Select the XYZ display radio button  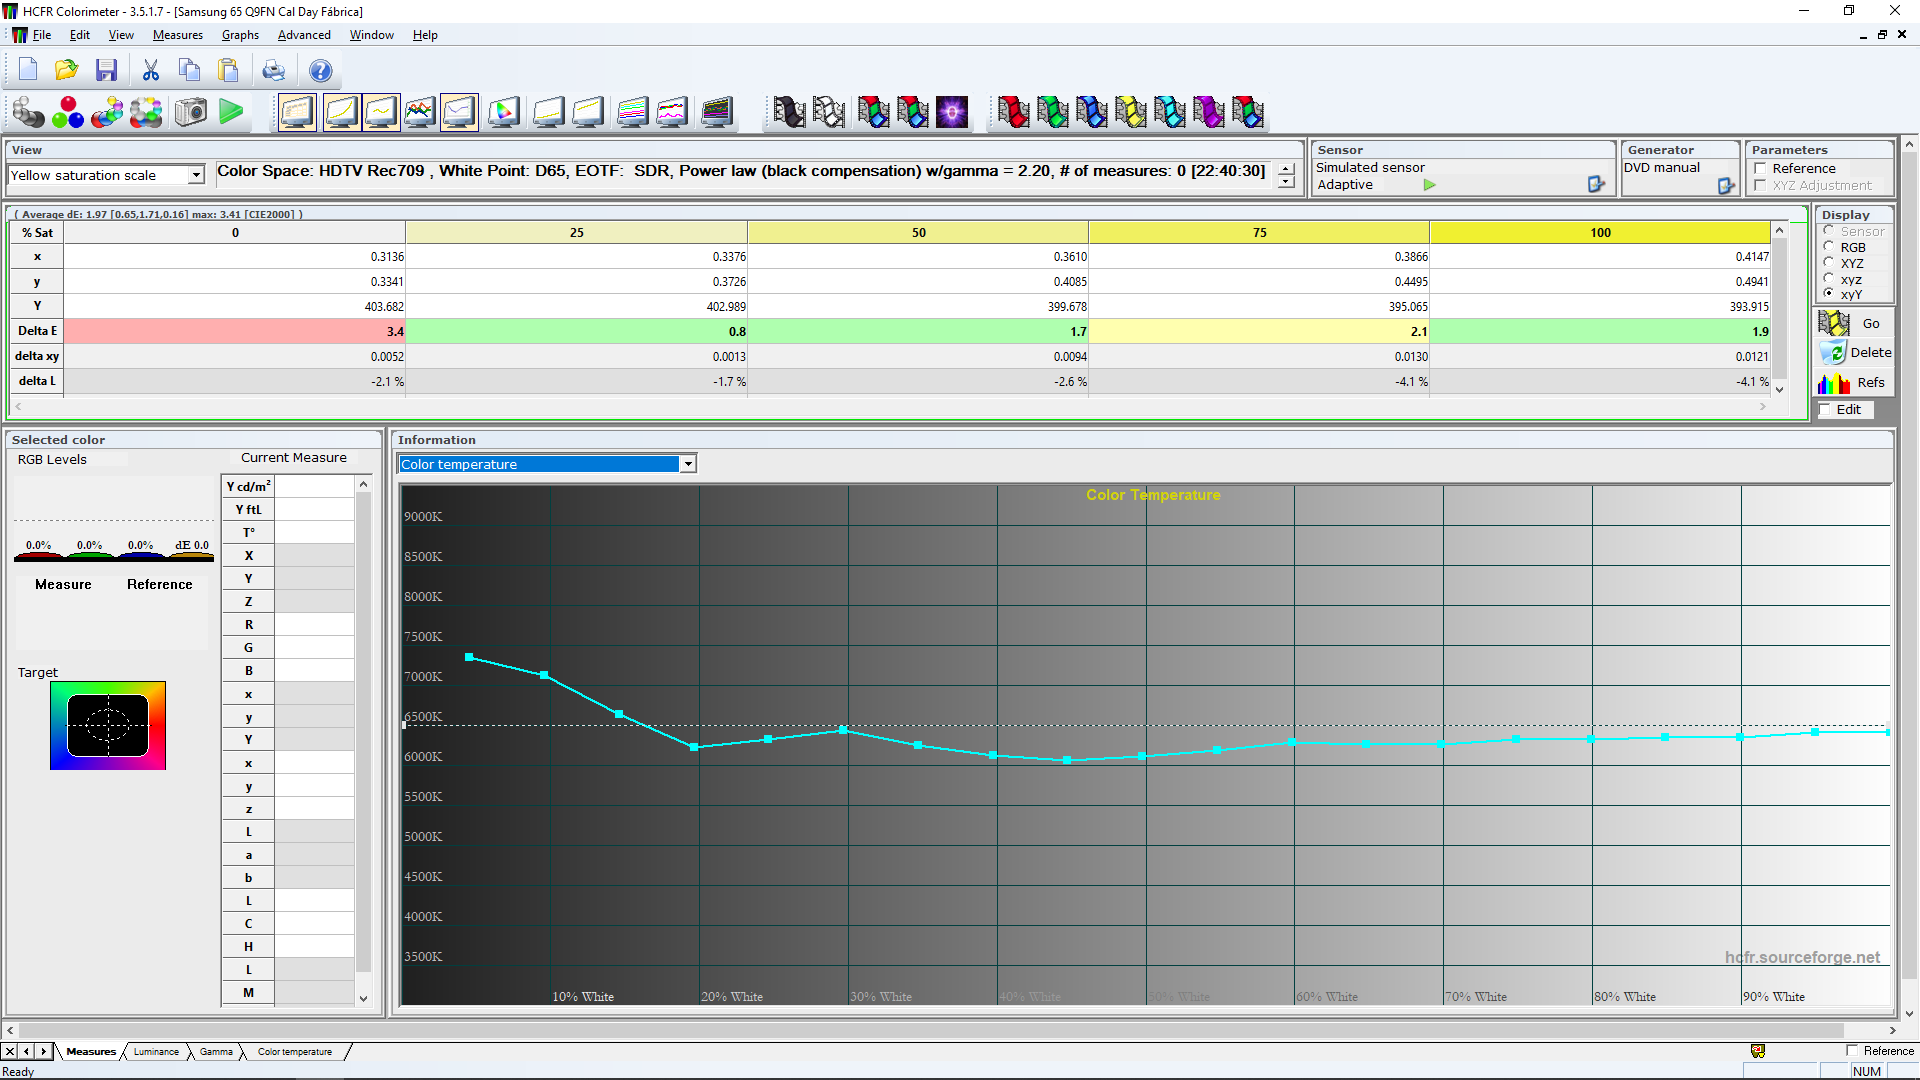click(x=1829, y=262)
